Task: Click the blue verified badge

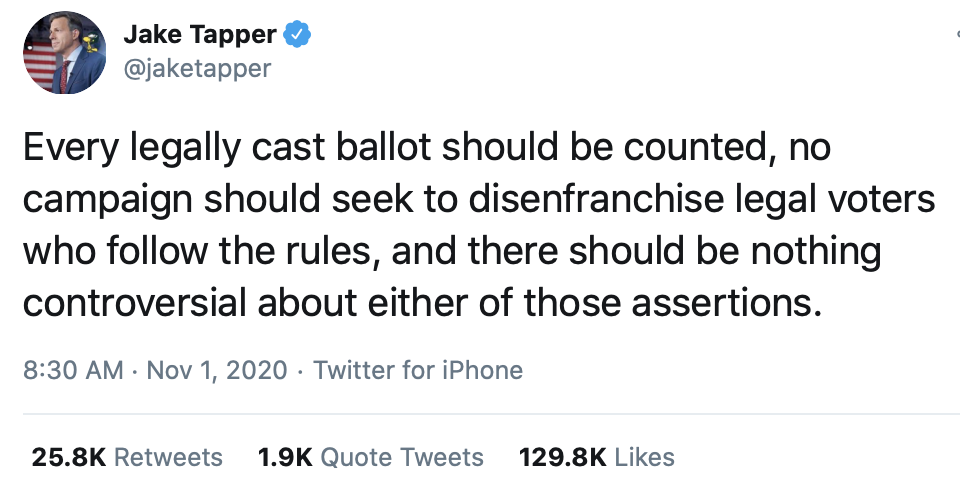Action: 297,34
